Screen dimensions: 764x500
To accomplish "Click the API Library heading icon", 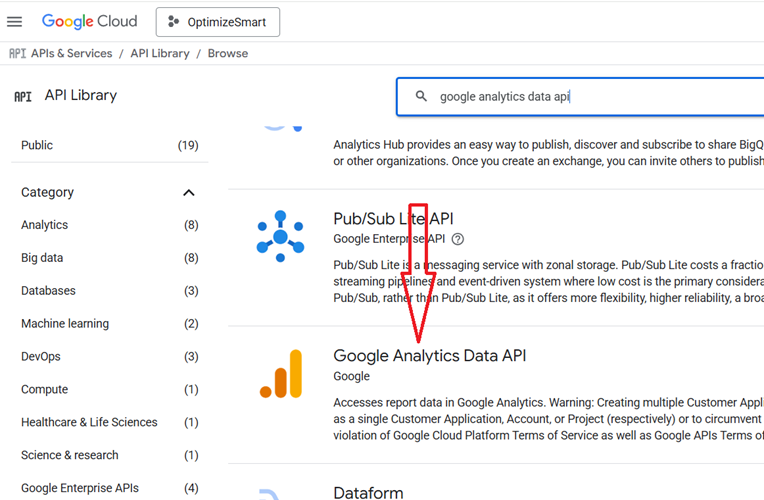I will coord(23,96).
